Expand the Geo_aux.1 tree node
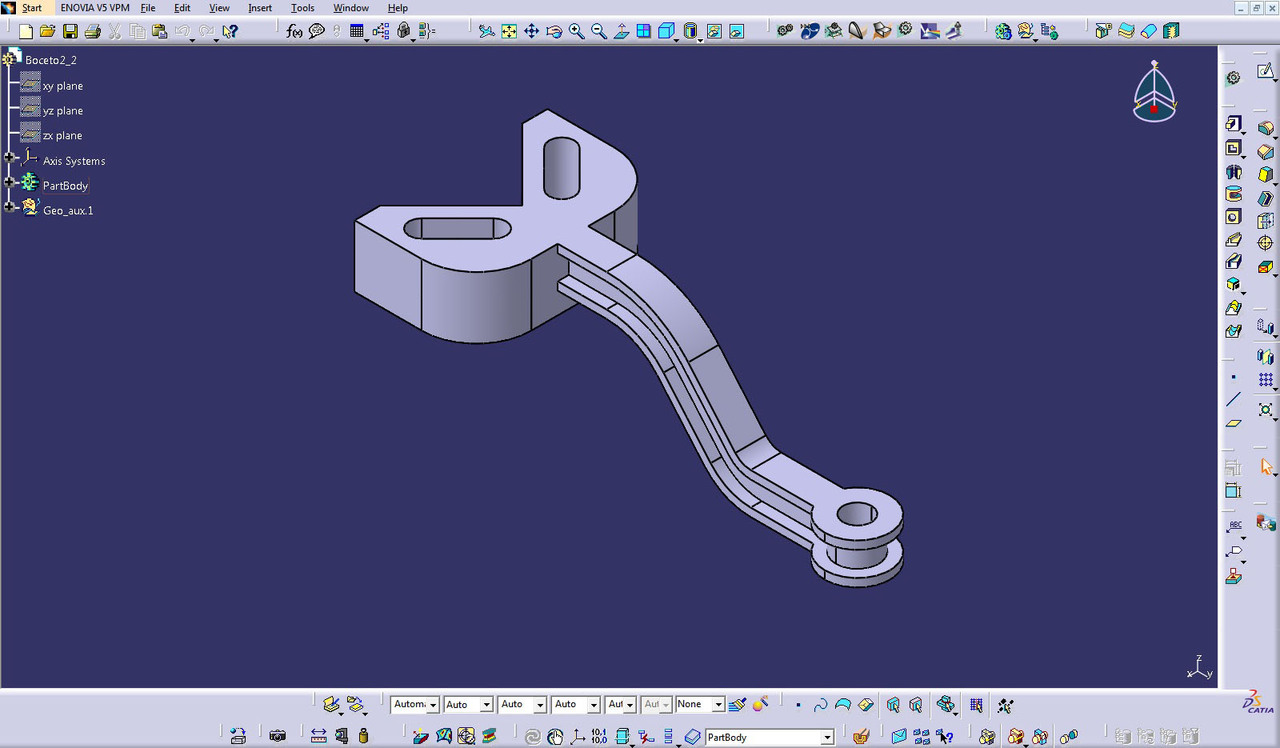Screen dimensions: 1280x748 (10, 207)
